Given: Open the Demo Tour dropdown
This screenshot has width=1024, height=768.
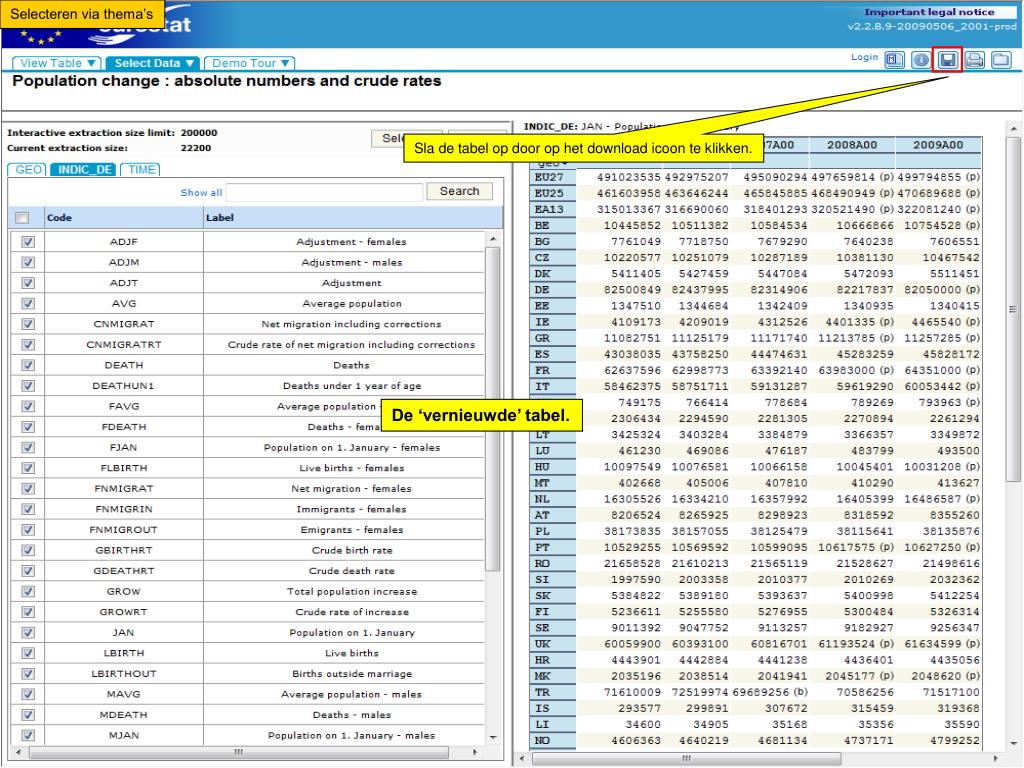Looking at the screenshot, I should 250,63.
